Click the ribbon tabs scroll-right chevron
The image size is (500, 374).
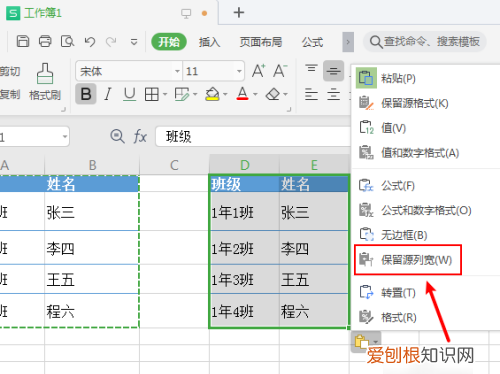[348, 42]
